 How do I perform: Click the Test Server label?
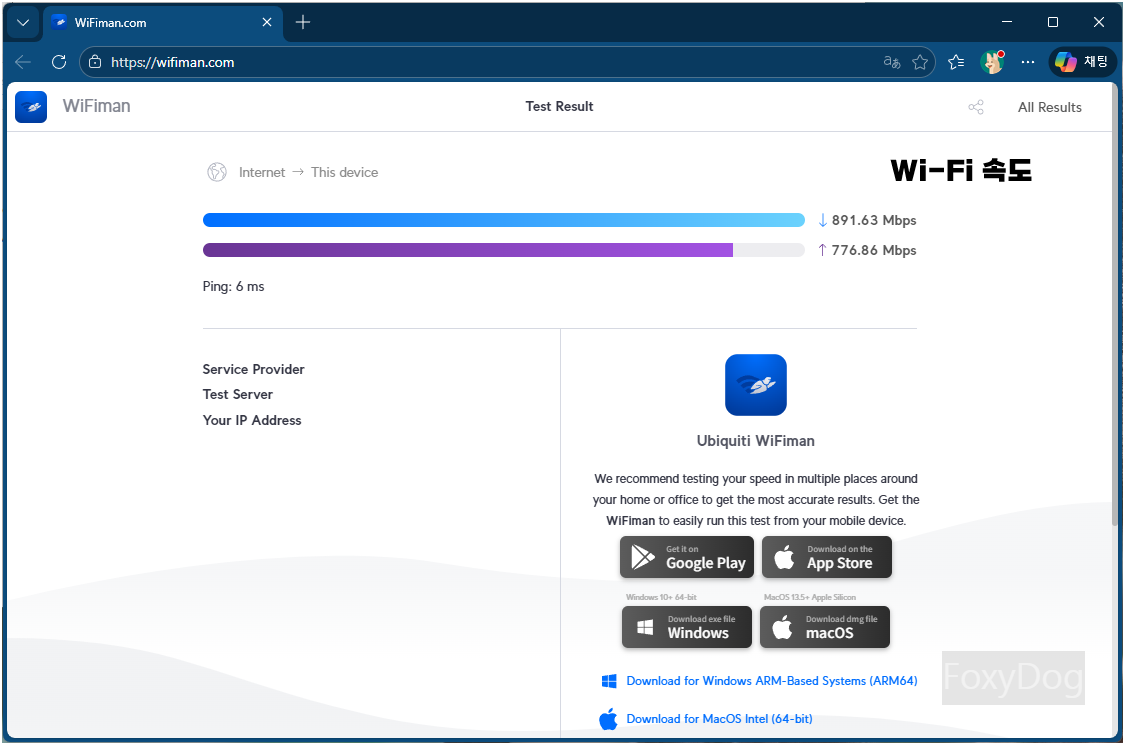(237, 394)
